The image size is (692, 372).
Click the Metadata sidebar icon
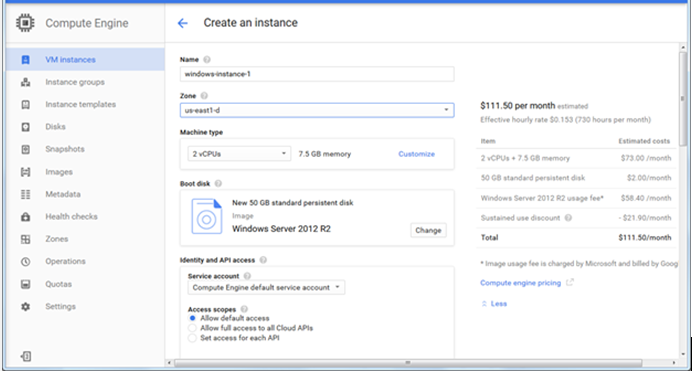[x=26, y=194]
